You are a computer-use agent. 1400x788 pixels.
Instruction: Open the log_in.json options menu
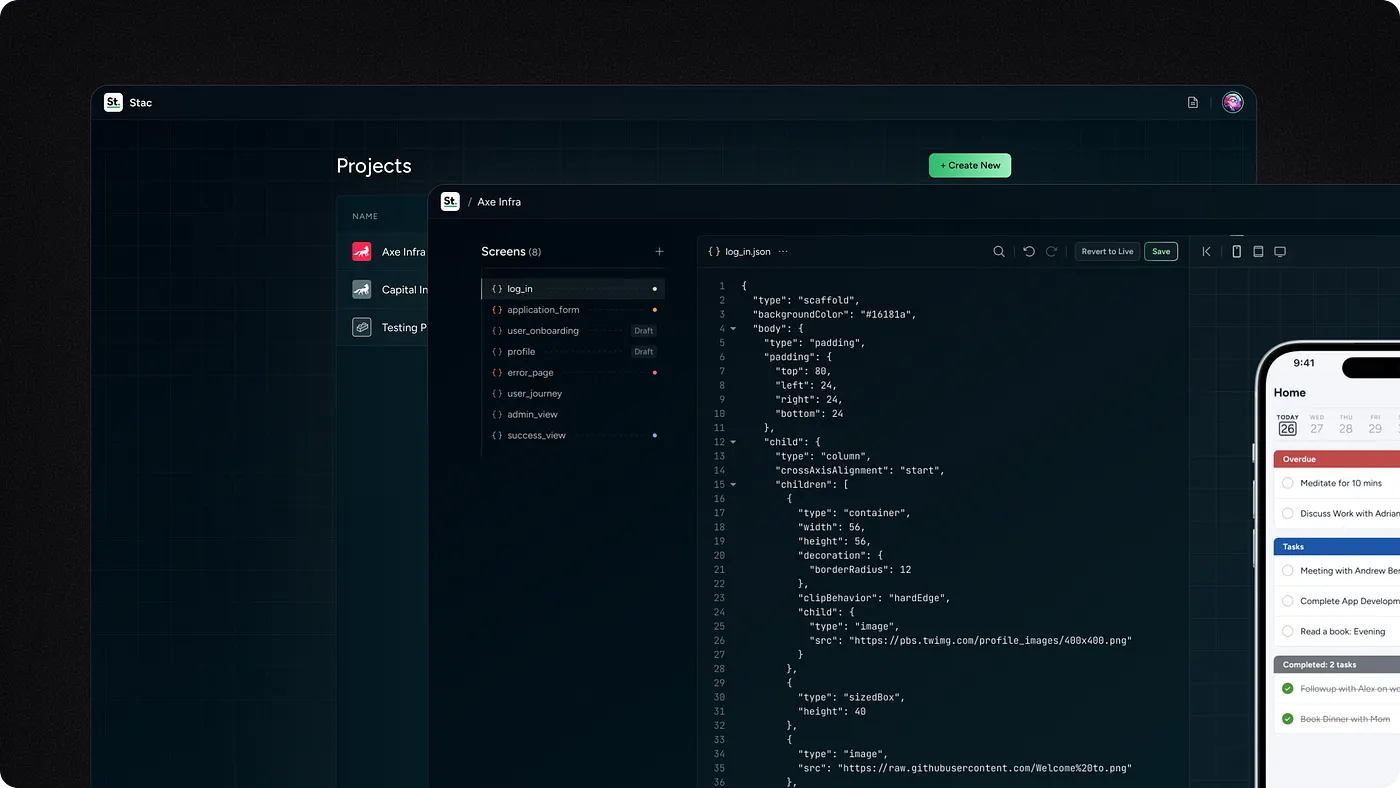coord(784,251)
